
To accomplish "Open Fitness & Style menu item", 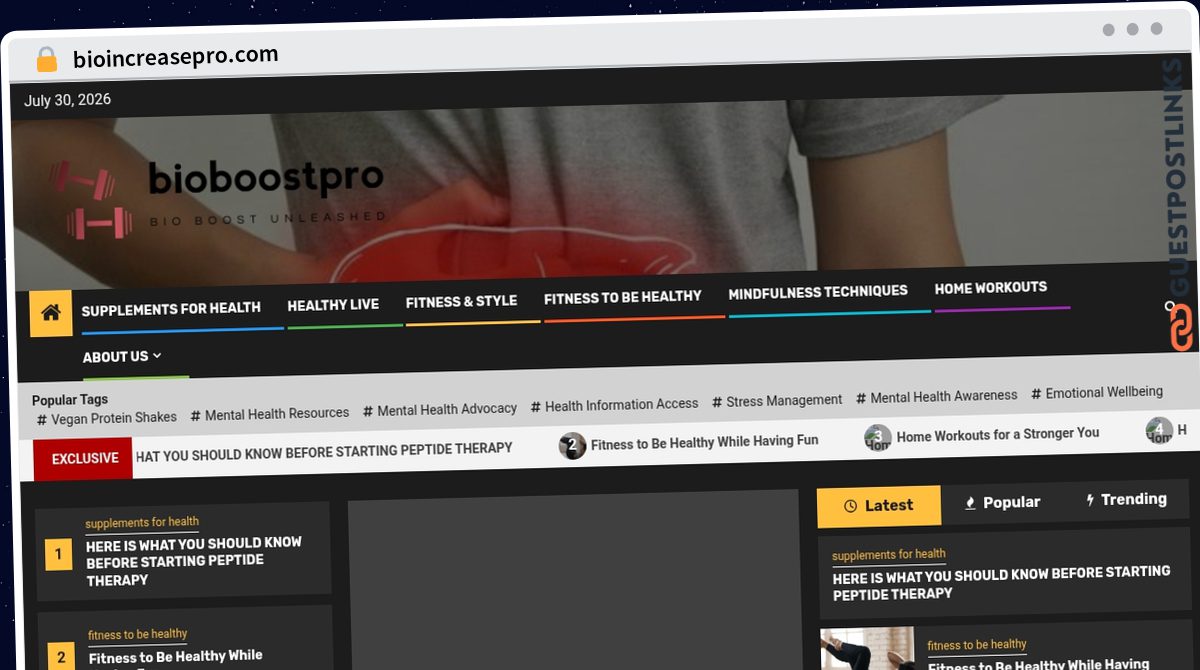I will click(461, 301).
